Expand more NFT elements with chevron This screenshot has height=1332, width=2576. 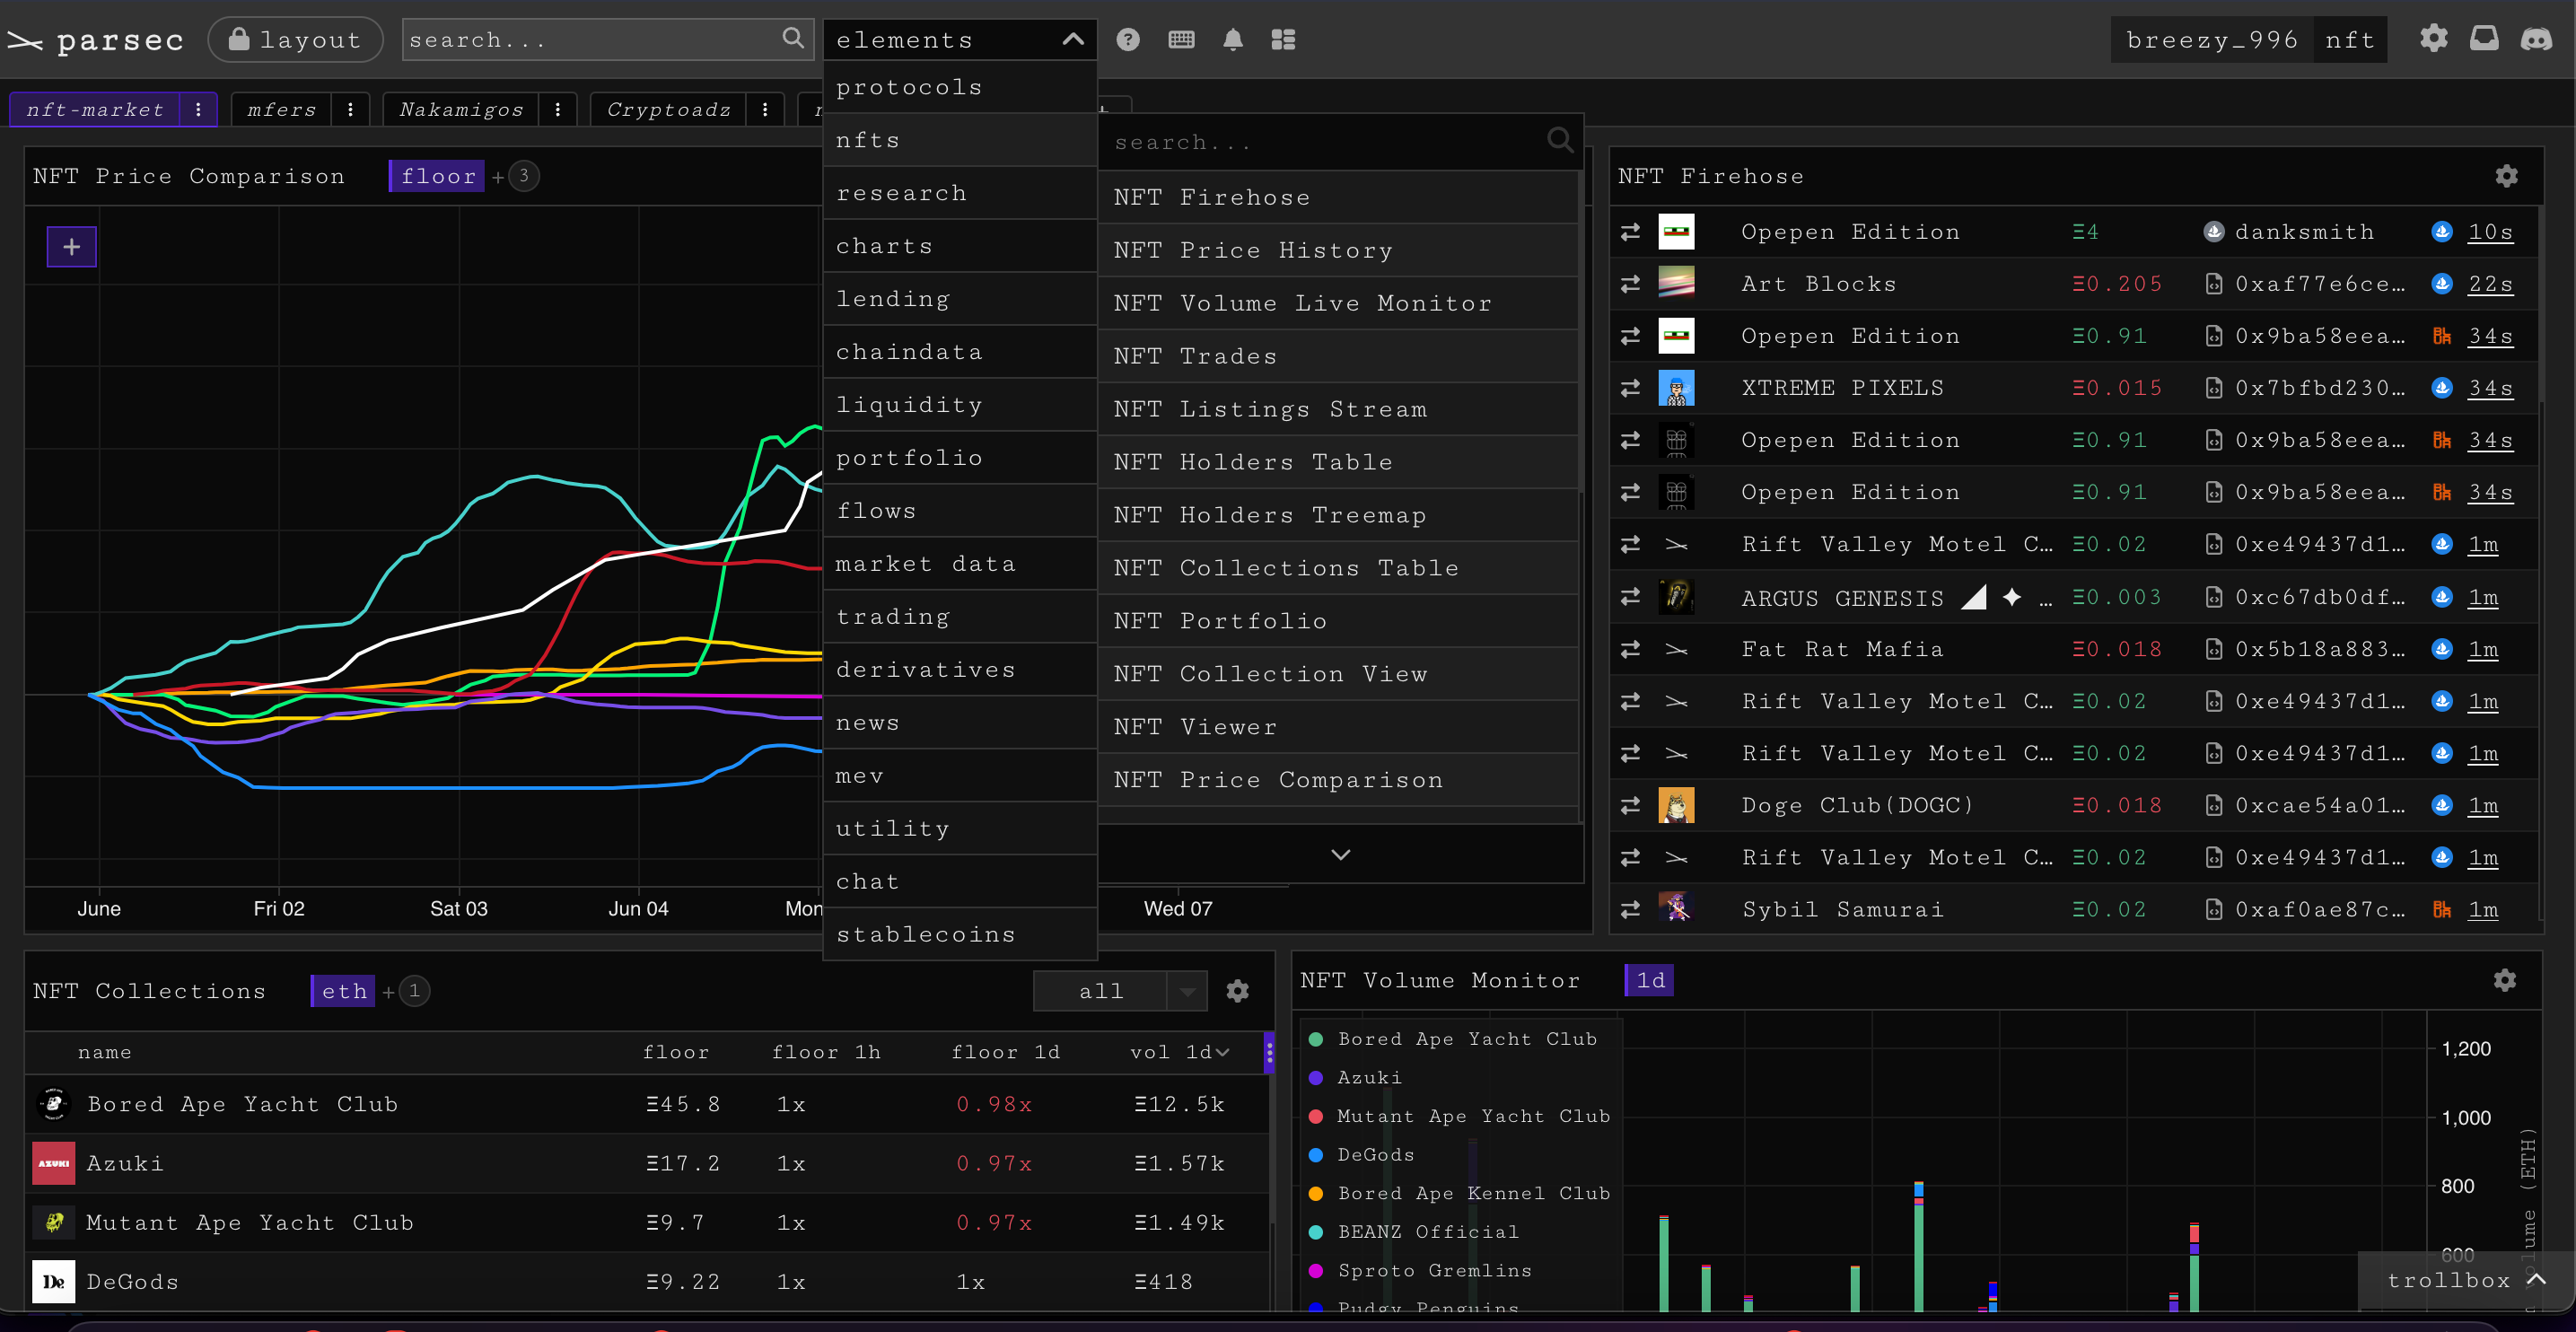tap(1340, 854)
